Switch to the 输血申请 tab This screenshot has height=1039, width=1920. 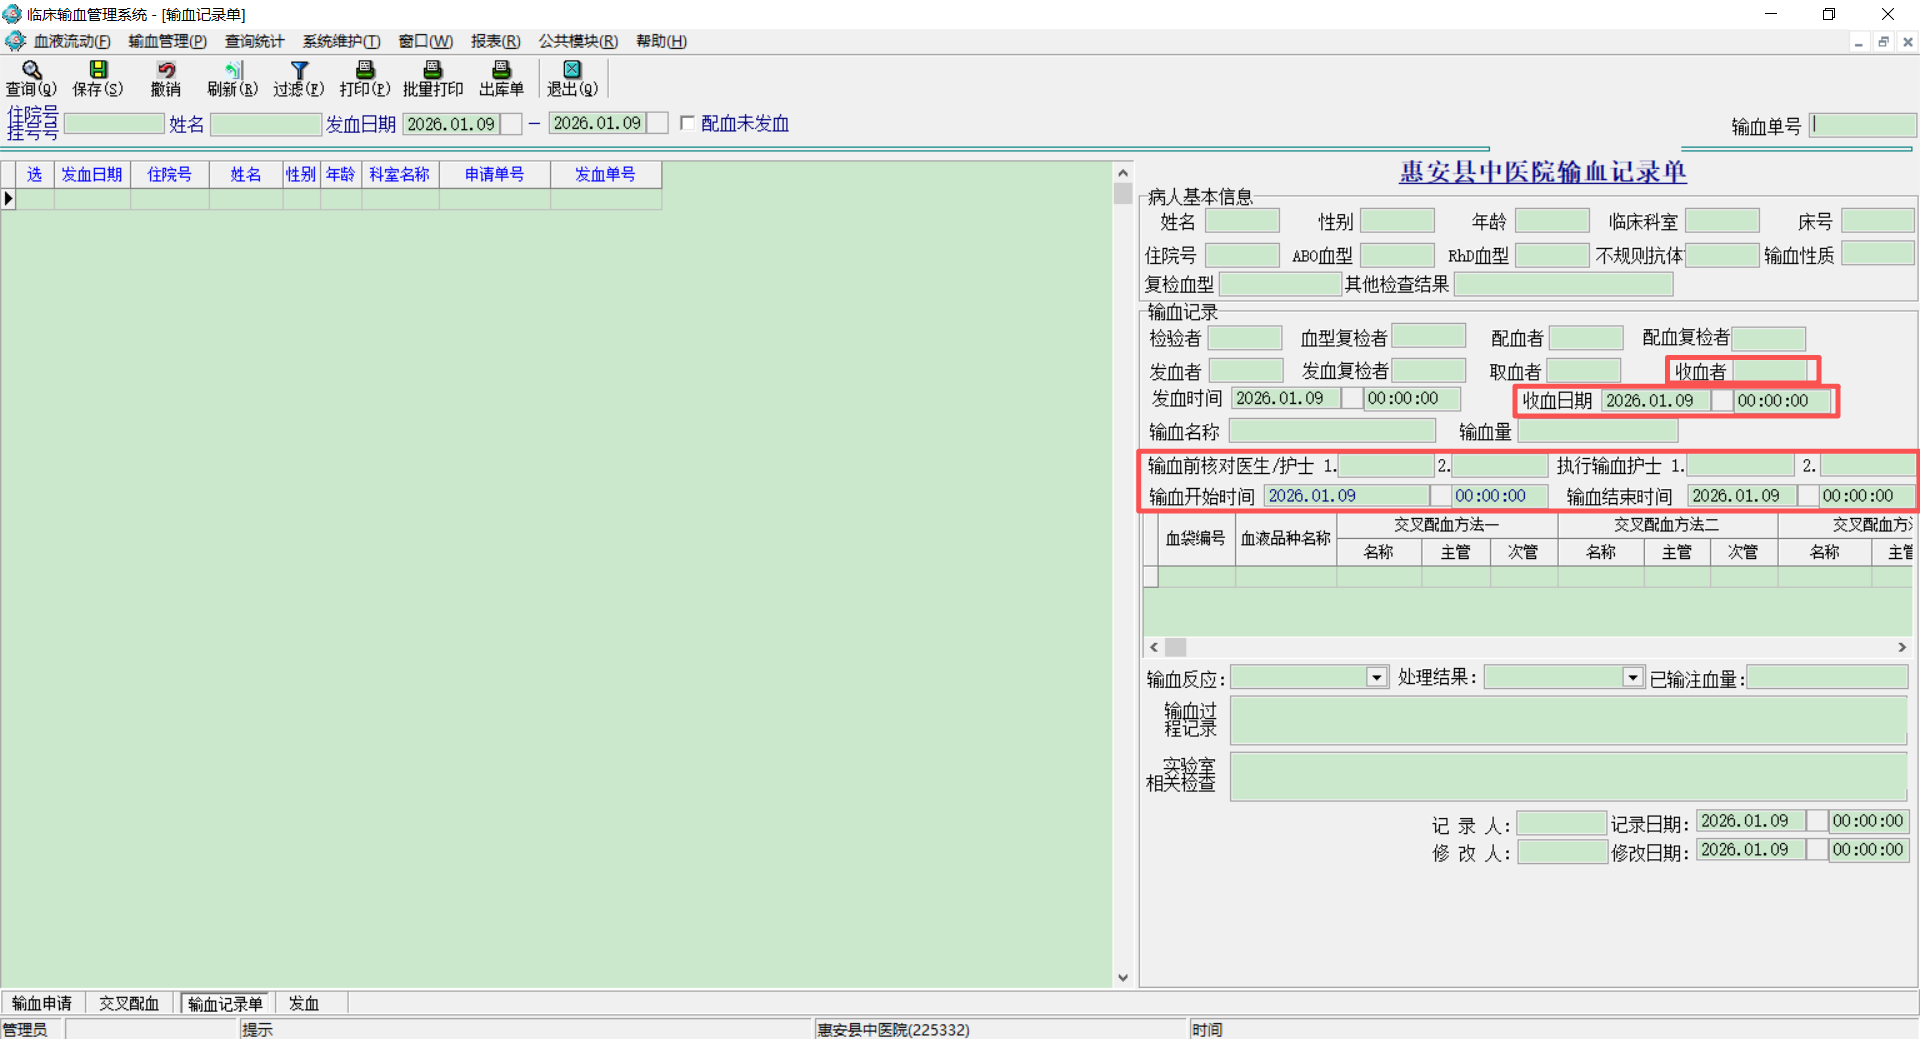pos(42,1003)
